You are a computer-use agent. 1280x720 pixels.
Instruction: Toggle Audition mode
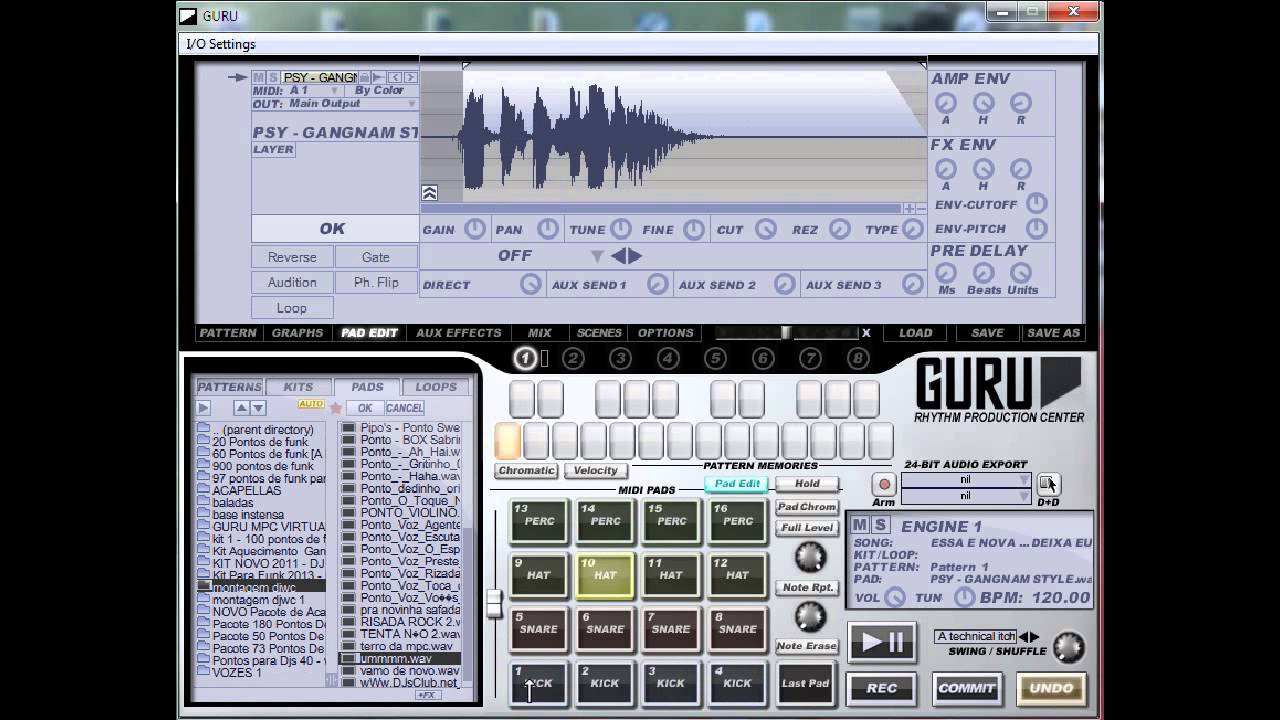[292, 282]
